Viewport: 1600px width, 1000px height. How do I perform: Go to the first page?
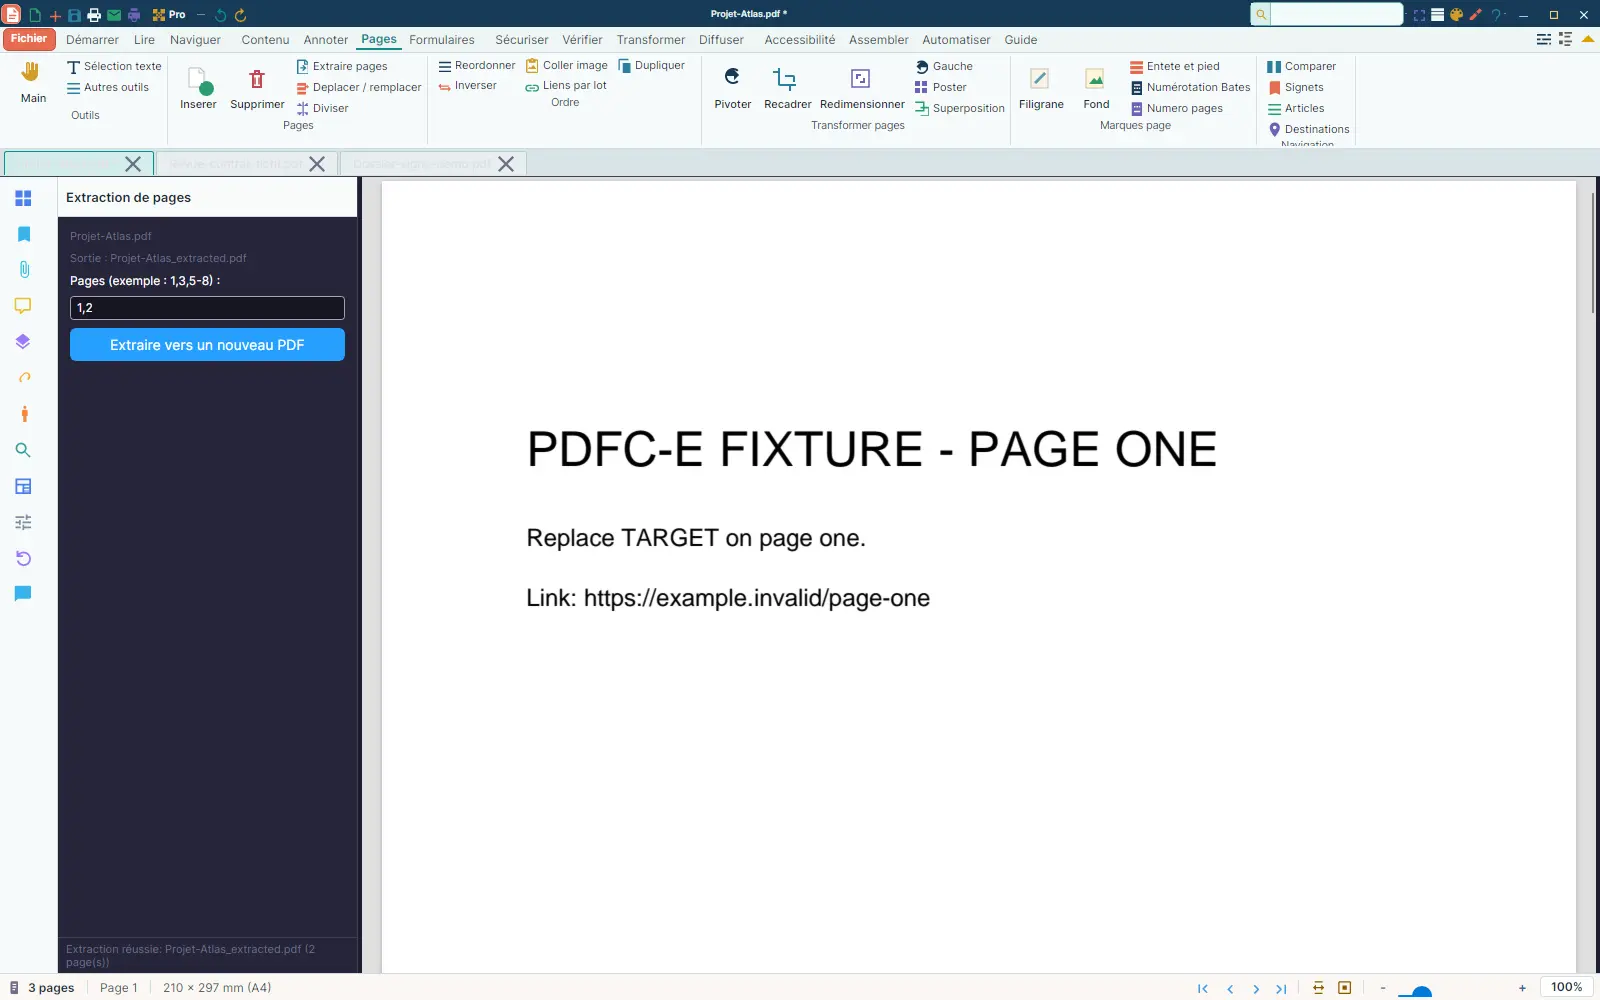coord(1202,988)
